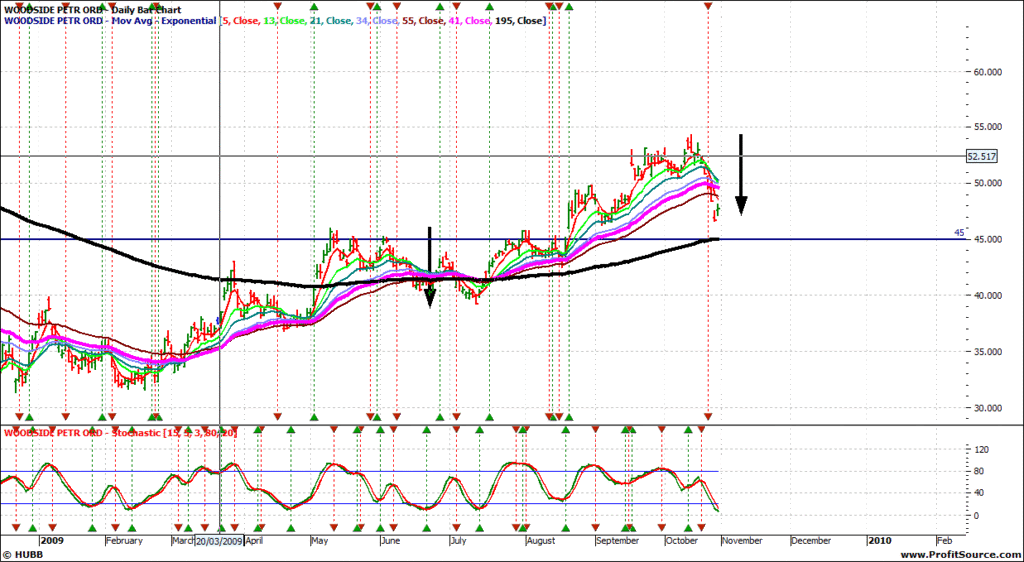The width and height of the screenshot is (1024, 562).
Task: Select the magenta '41, Close' legend entry
Action: [470, 21]
